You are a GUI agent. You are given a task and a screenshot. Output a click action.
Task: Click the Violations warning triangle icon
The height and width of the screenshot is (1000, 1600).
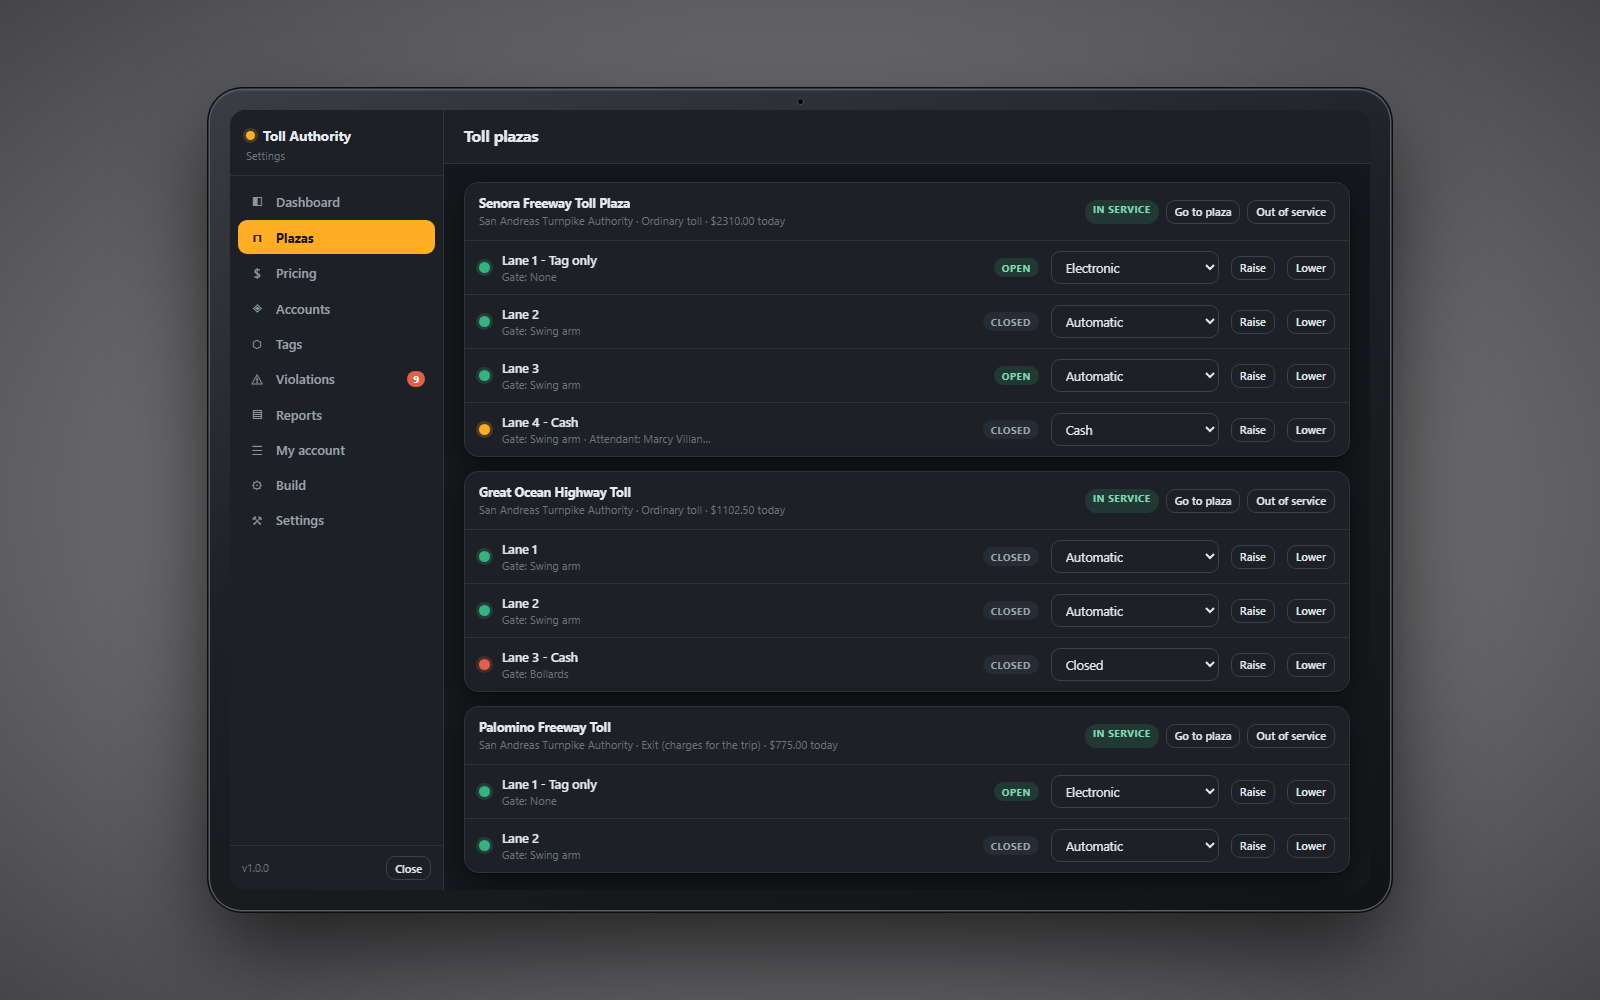[257, 380]
